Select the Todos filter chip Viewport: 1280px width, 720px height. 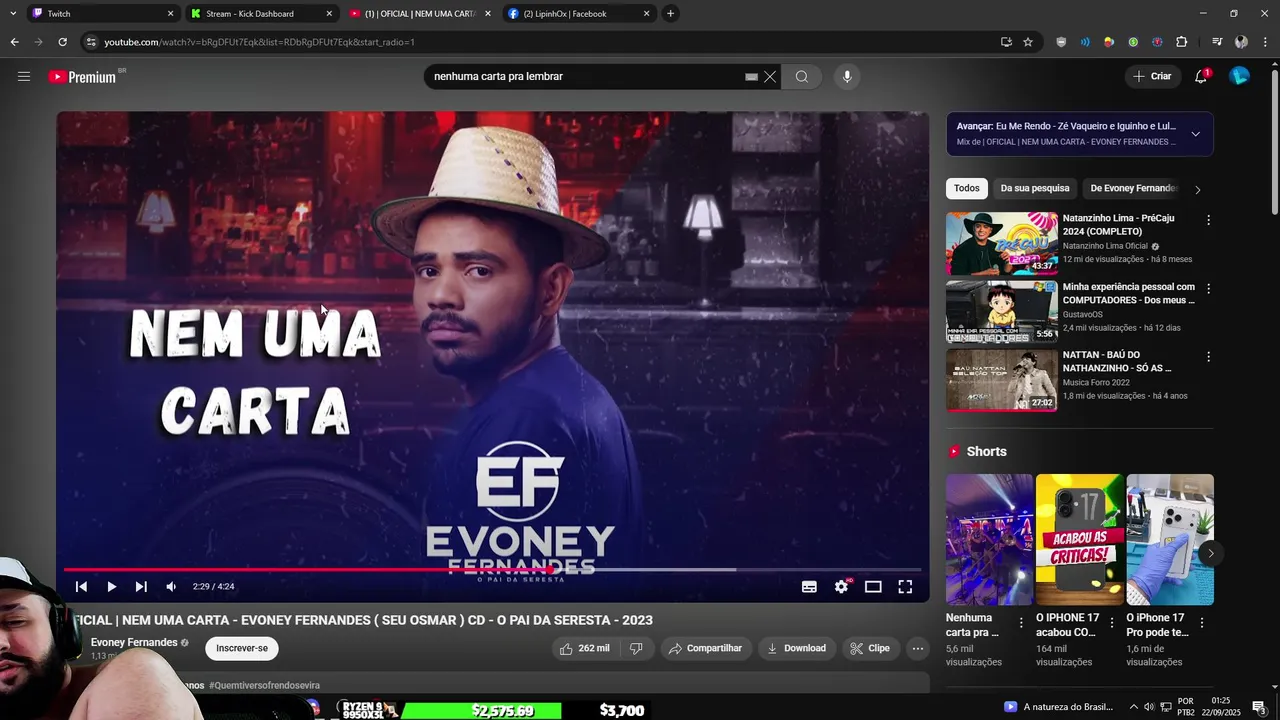click(x=966, y=188)
